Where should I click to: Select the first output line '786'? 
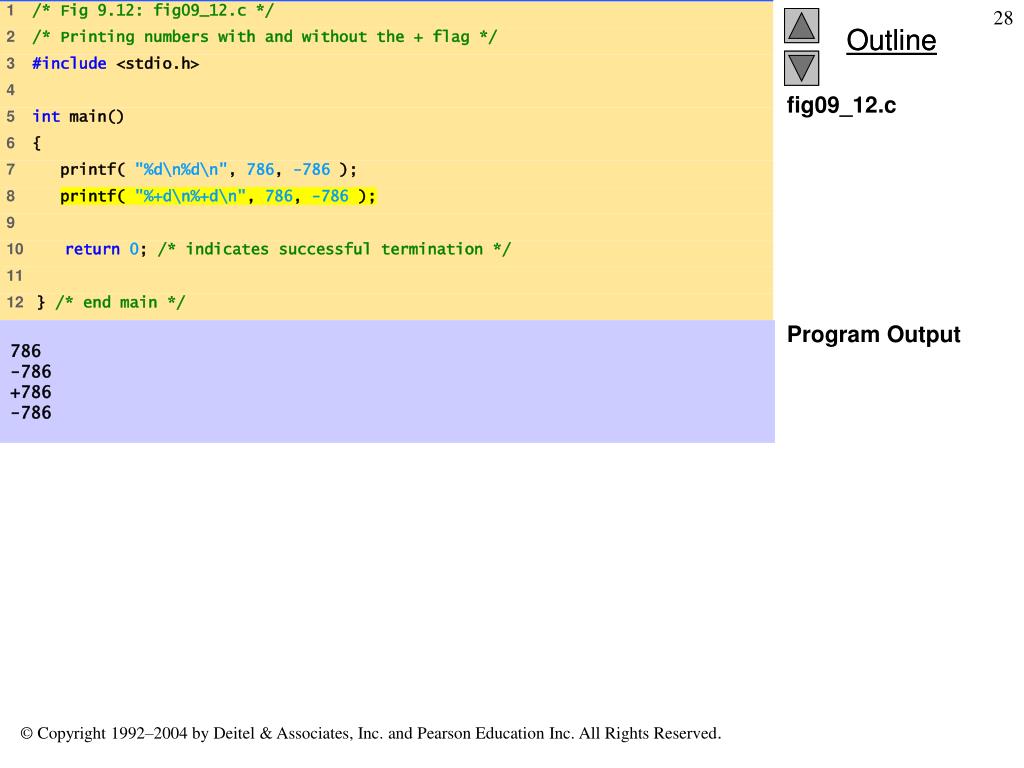[x=25, y=351]
